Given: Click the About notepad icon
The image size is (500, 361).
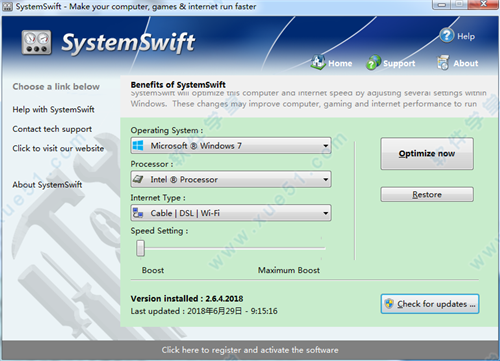Looking at the screenshot, I should 443,62.
